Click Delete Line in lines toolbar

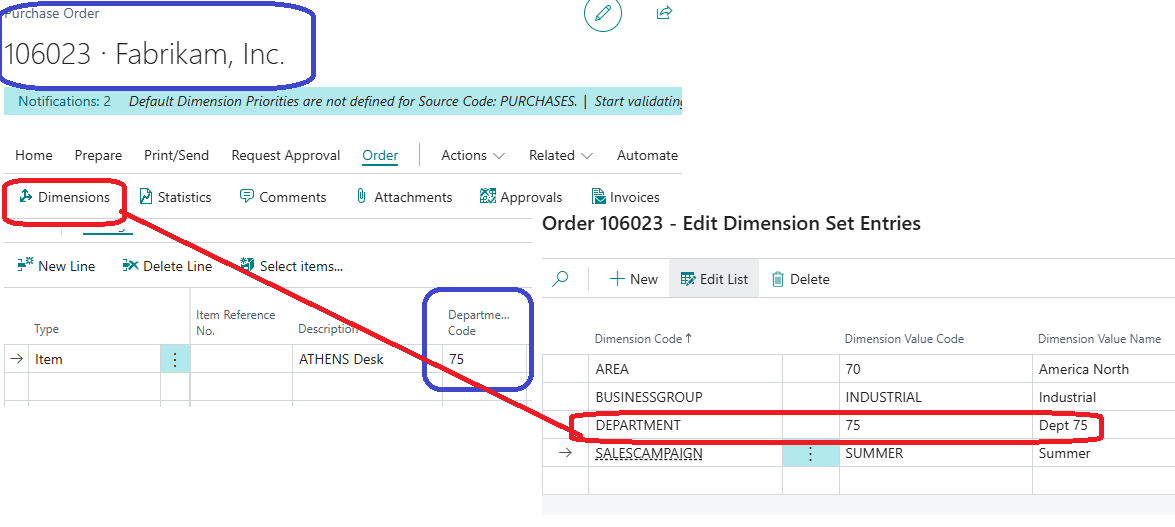[x=167, y=265]
